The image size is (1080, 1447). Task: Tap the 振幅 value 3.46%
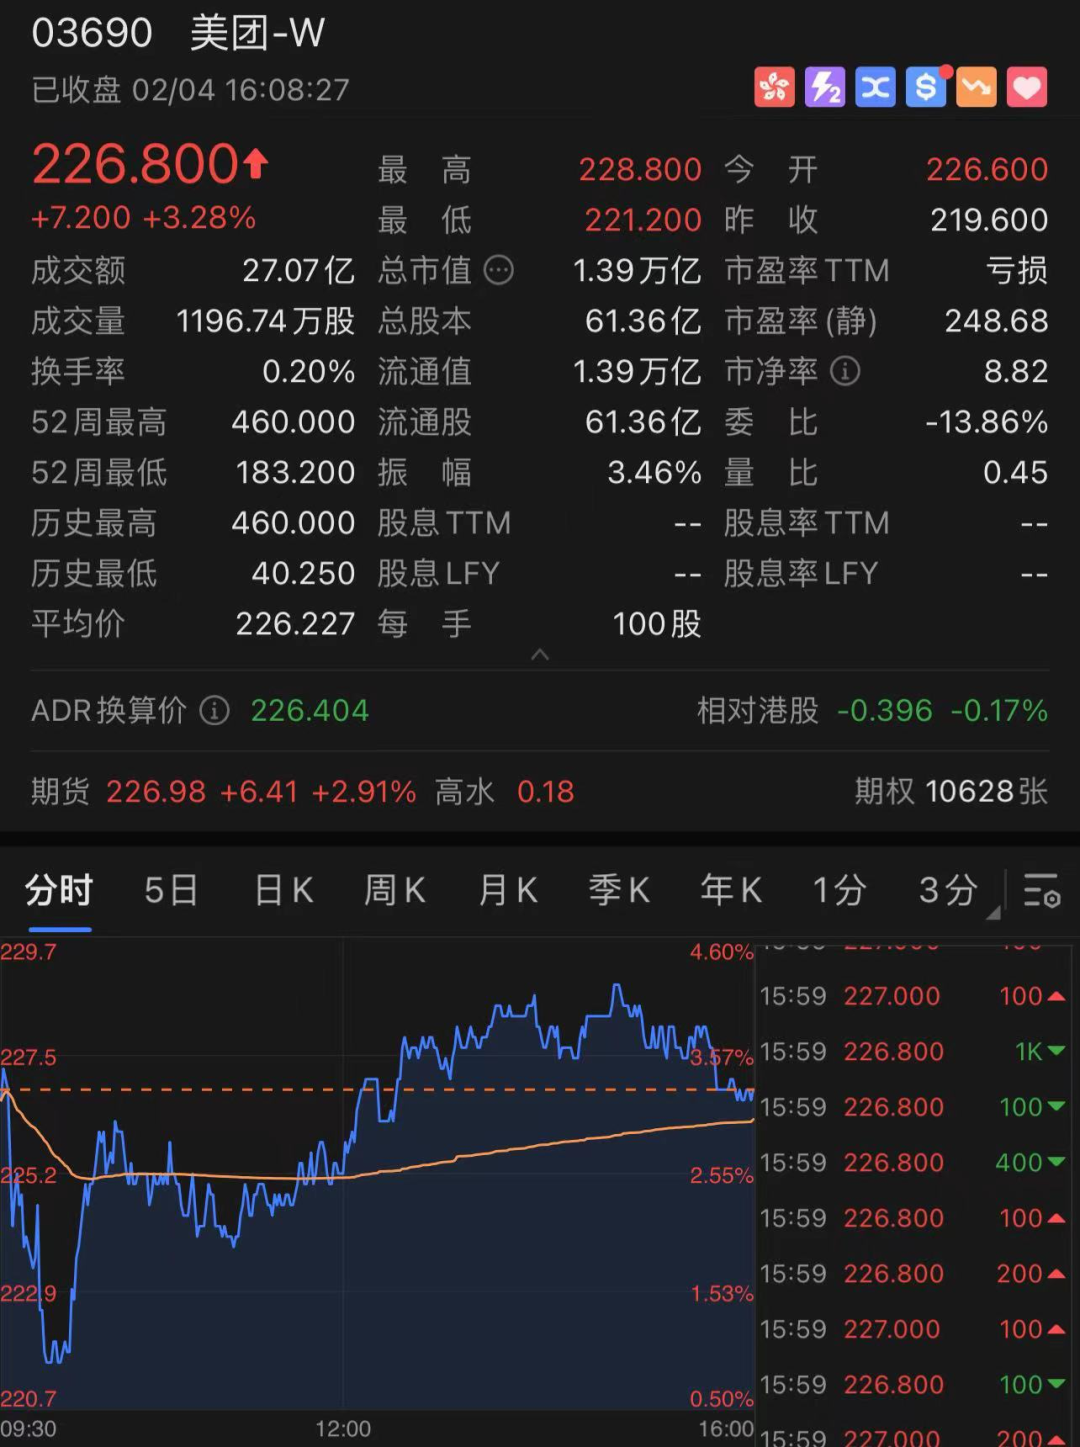click(655, 472)
